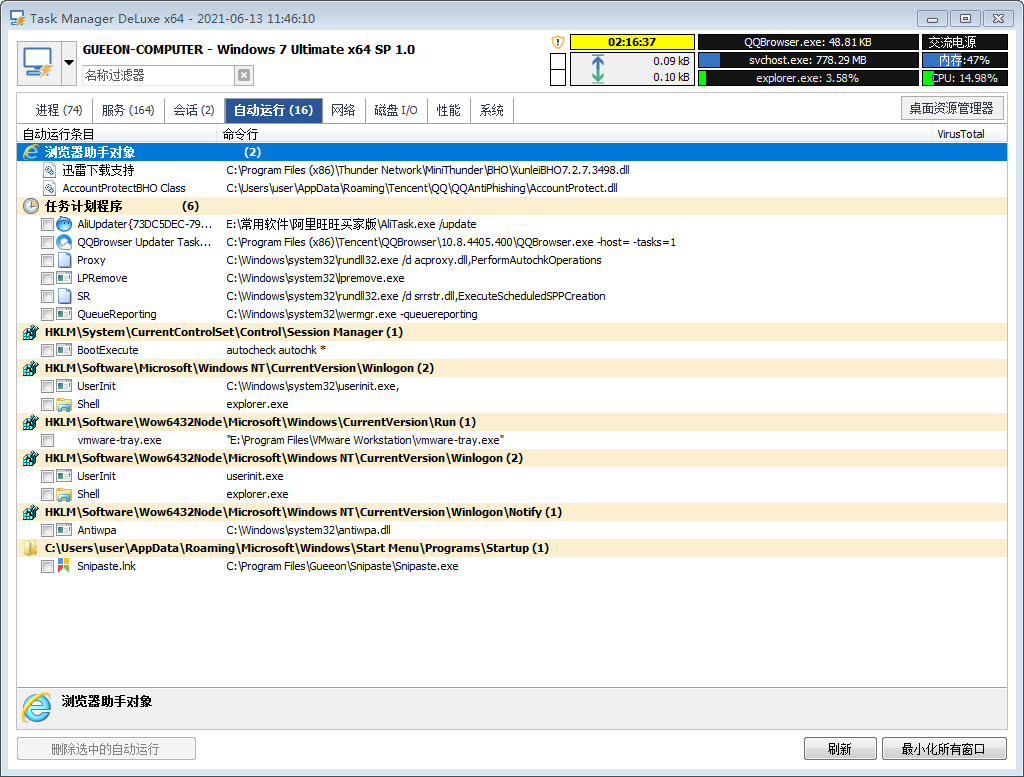Image resolution: width=1024 pixels, height=777 pixels.
Task: Click the Antiwpa entry icon
Action: (x=64, y=530)
